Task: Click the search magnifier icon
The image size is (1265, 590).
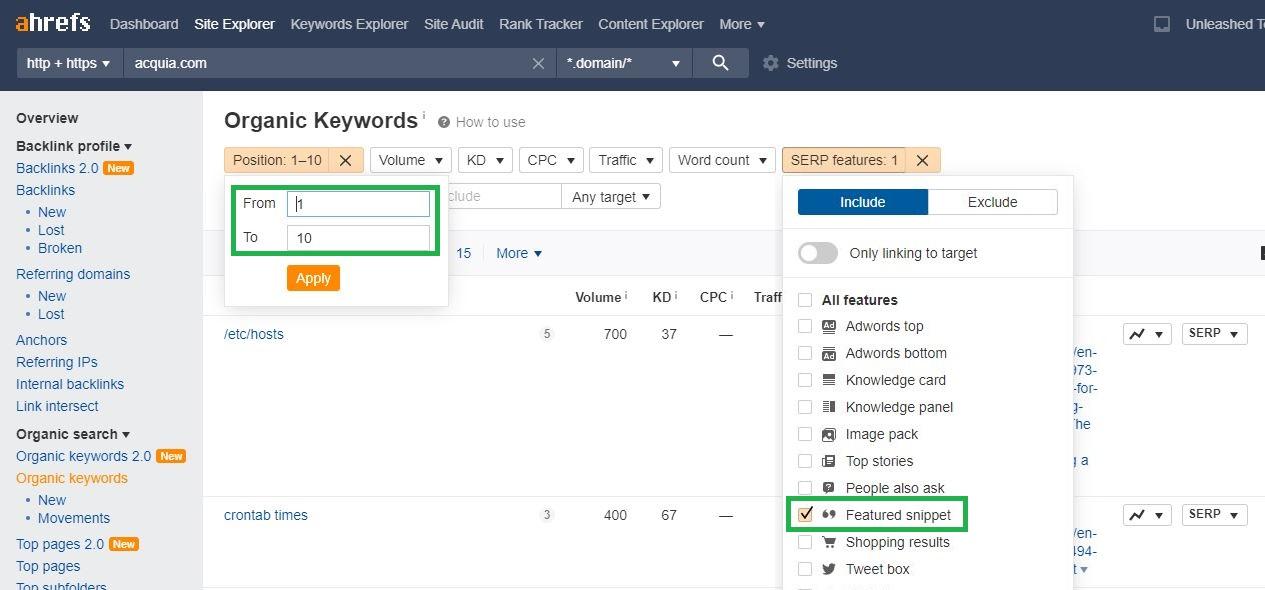Action: click(720, 63)
